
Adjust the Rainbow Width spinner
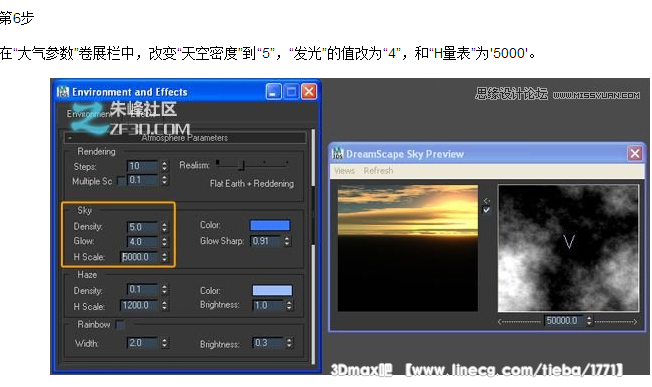[165, 343]
